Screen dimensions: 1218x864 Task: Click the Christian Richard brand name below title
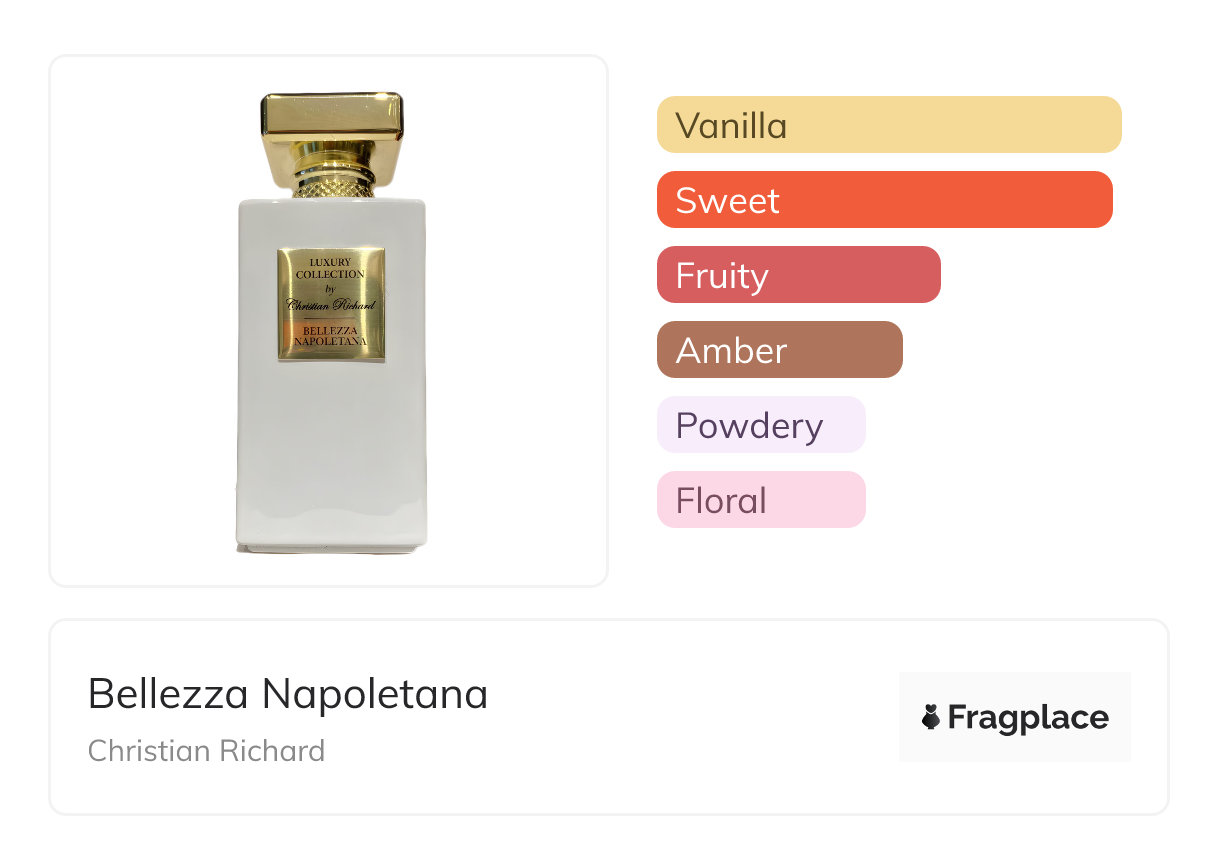tap(206, 751)
